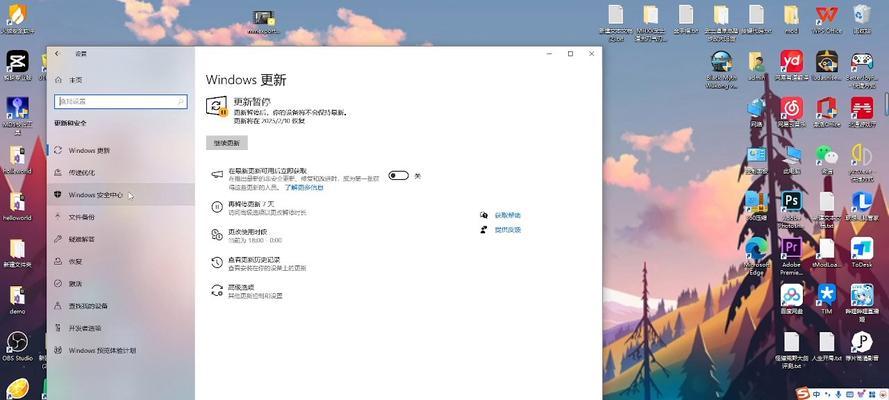Viewport: 889px width, 400px height.
Task: Pause updates for 7 more days
Action: [x=259, y=207]
